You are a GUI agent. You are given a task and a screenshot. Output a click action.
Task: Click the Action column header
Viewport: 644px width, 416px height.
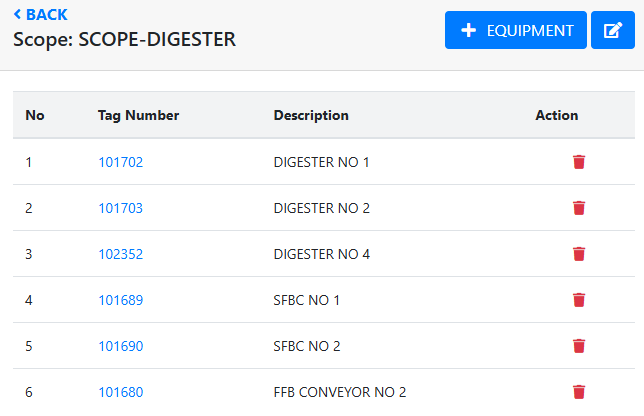click(x=557, y=115)
